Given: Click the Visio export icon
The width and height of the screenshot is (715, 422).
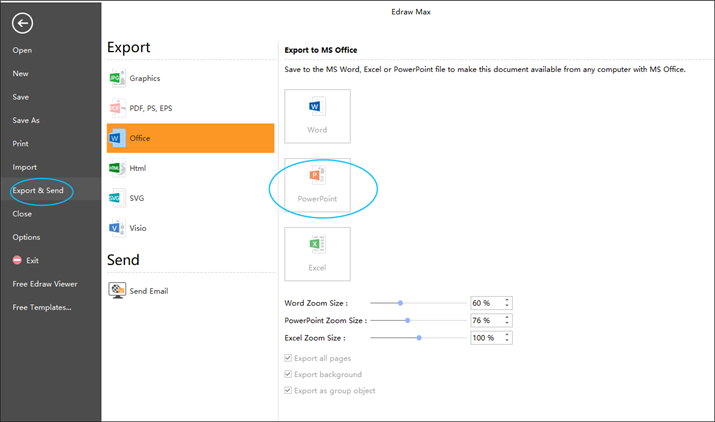Looking at the screenshot, I should pyautogui.click(x=117, y=228).
